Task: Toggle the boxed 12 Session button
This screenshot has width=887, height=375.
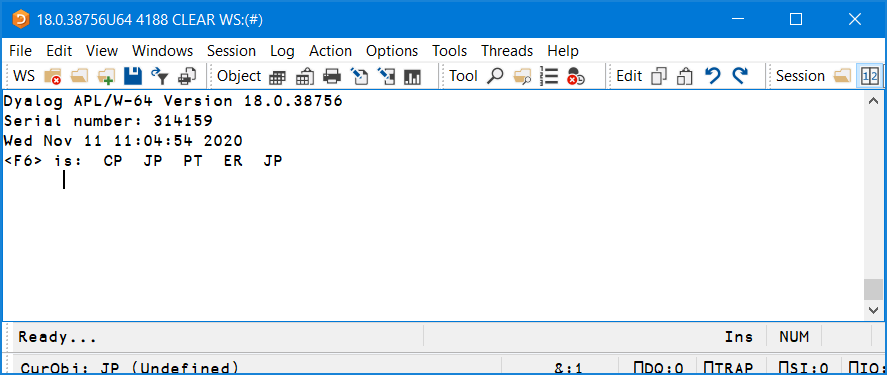Action: (x=870, y=76)
